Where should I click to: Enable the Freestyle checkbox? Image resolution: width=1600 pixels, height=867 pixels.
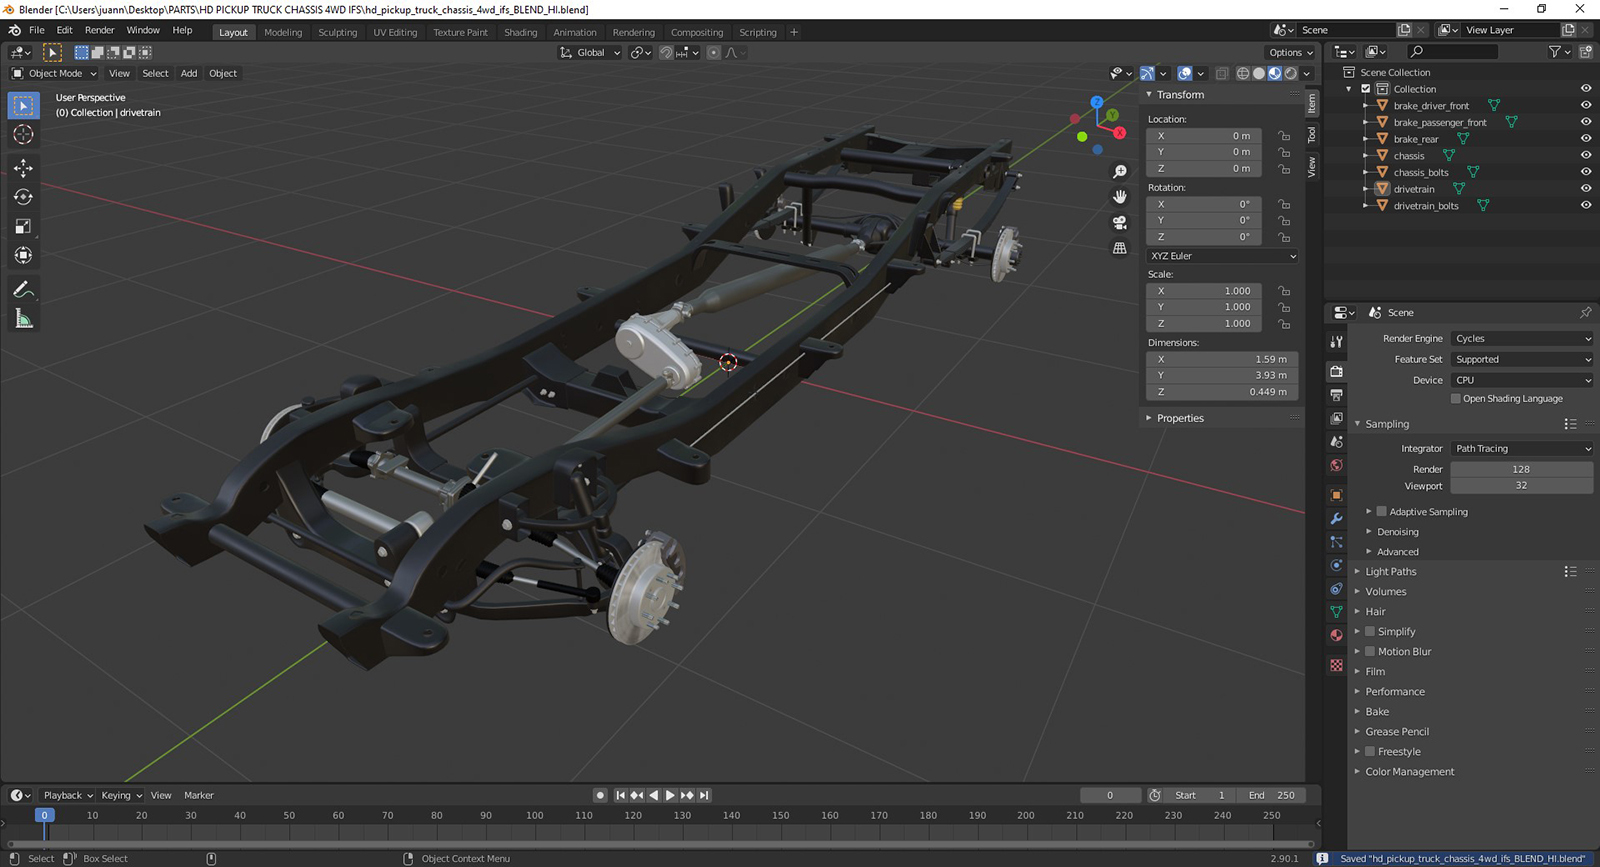coord(1370,751)
